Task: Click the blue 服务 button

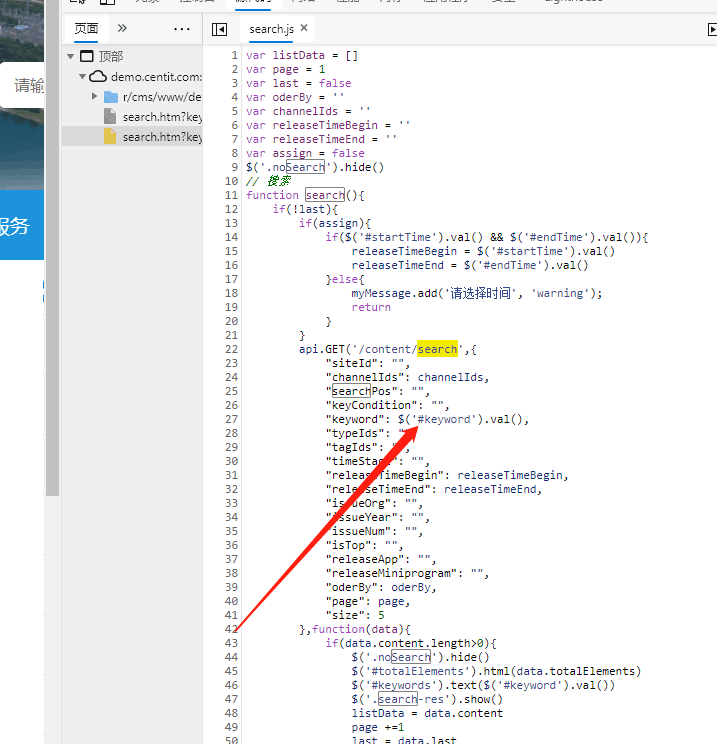Action: click(18, 226)
